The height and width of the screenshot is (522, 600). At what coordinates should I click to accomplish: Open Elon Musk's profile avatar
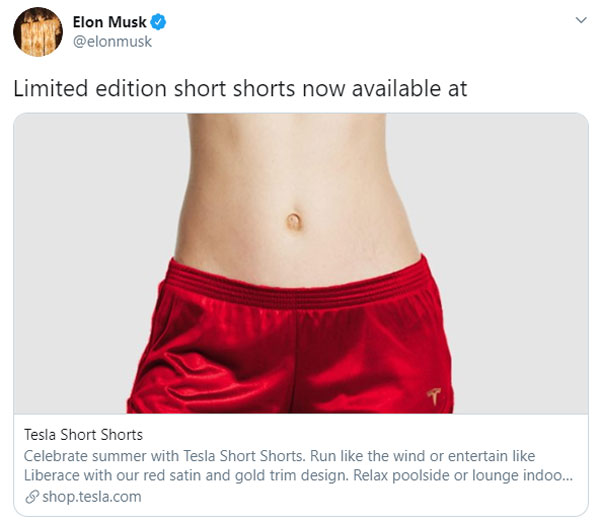(38, 31)
